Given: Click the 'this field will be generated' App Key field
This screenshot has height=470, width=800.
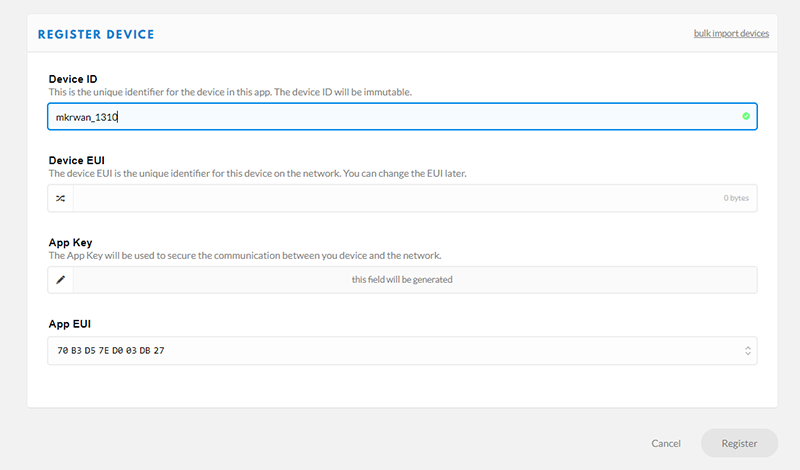Looking at the screenshot, I should pyautogui.click(x=402, y=280).
